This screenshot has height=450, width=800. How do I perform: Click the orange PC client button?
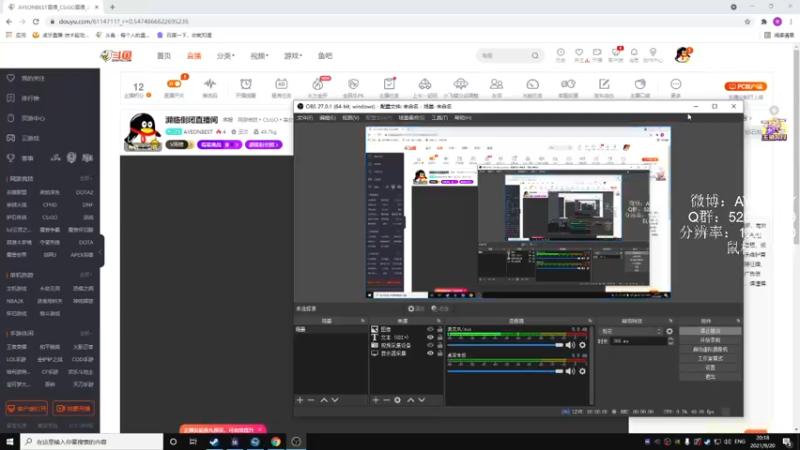745,86
